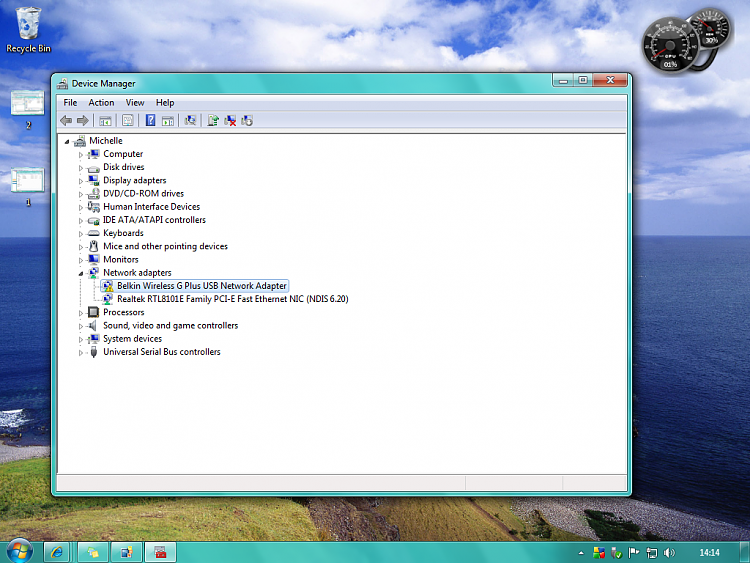
Task: Go forward with the toolbar Forward arrow
Action: coord(83,121)
